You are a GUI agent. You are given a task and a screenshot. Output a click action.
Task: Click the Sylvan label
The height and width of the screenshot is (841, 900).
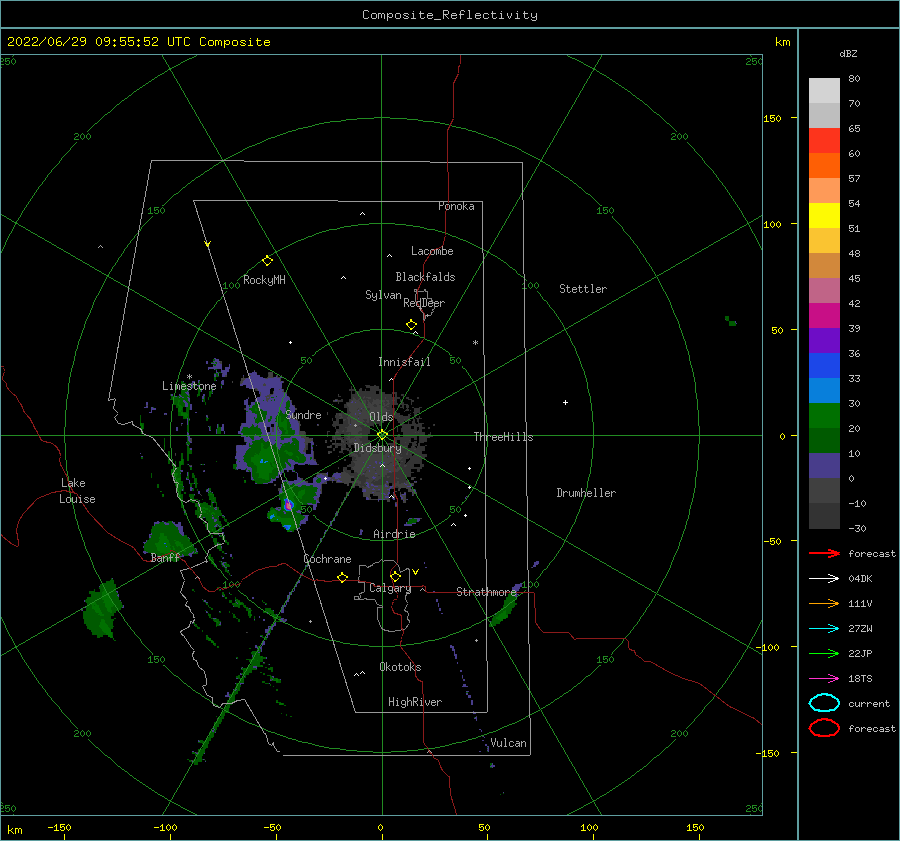point(383,295)
